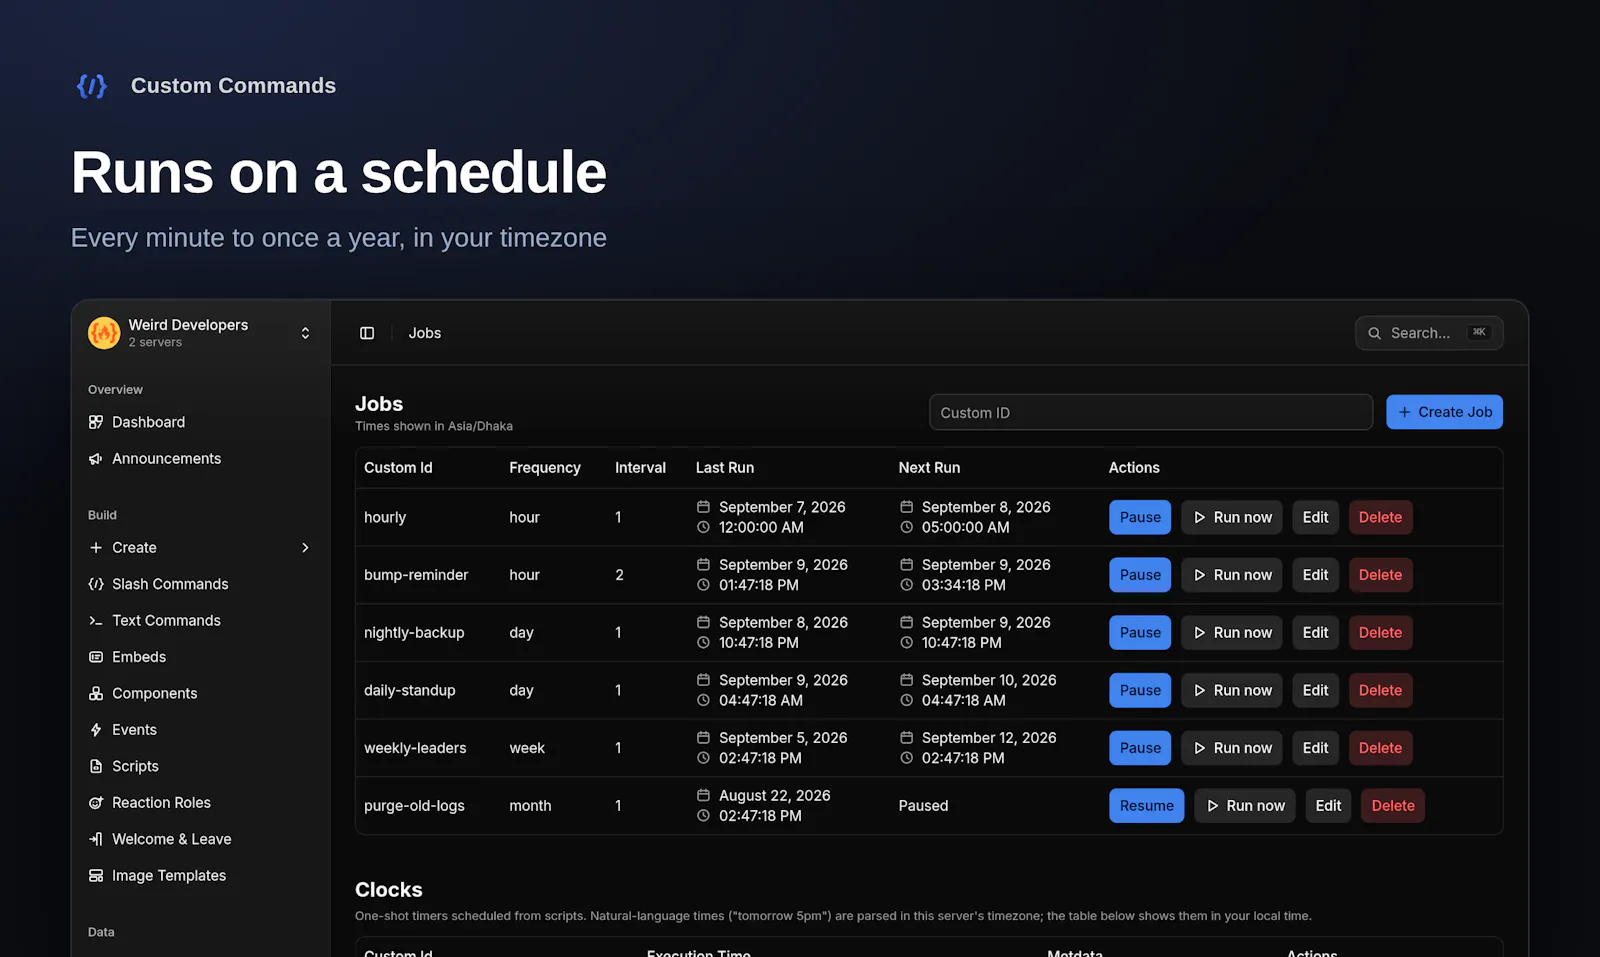The width and height of the screenshot is (1600, 957).
Task: Click the Announcements megaphone icon
Action: (96, 458)
